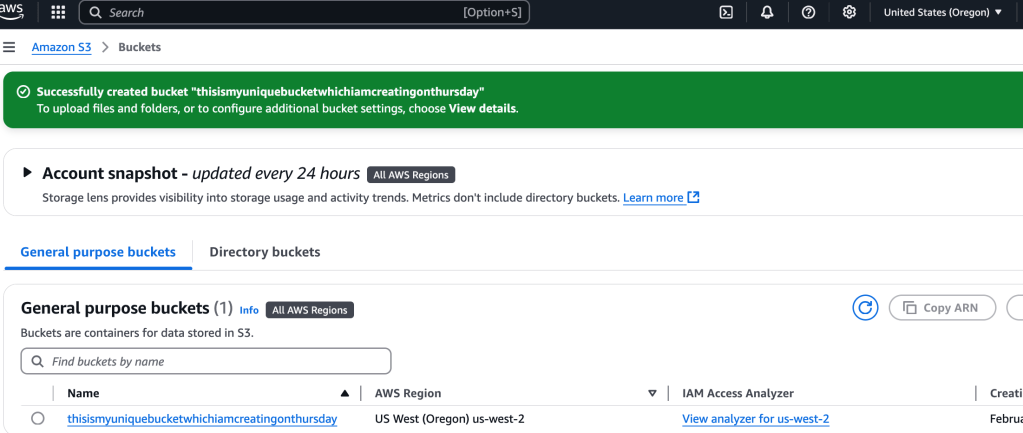Sort by AWS Region column arrow

tap(652, 393)
